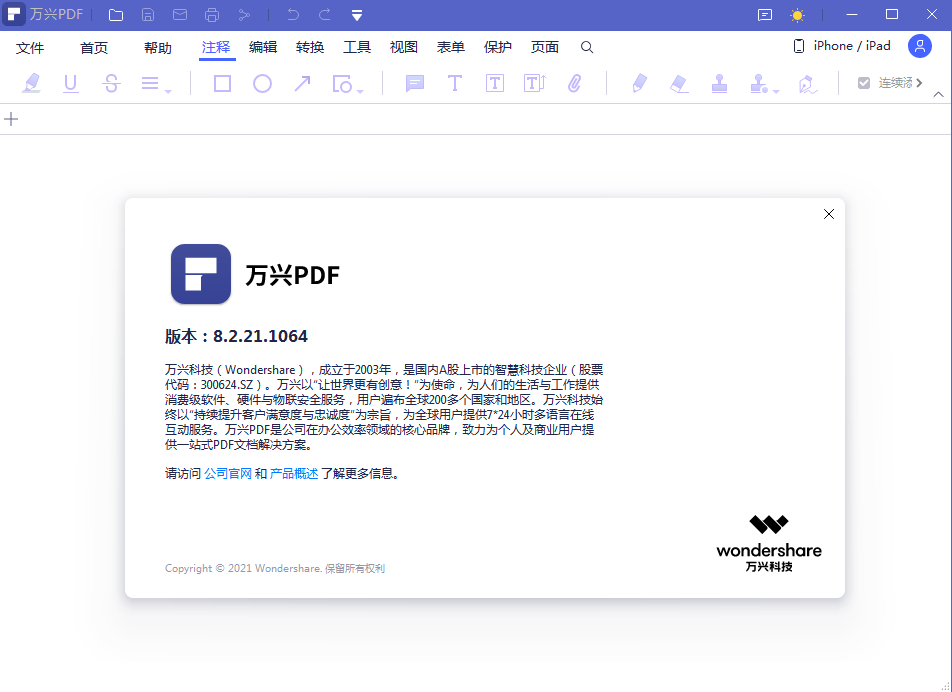Click the open folder icon in title bar

click(x=115, y=15)
